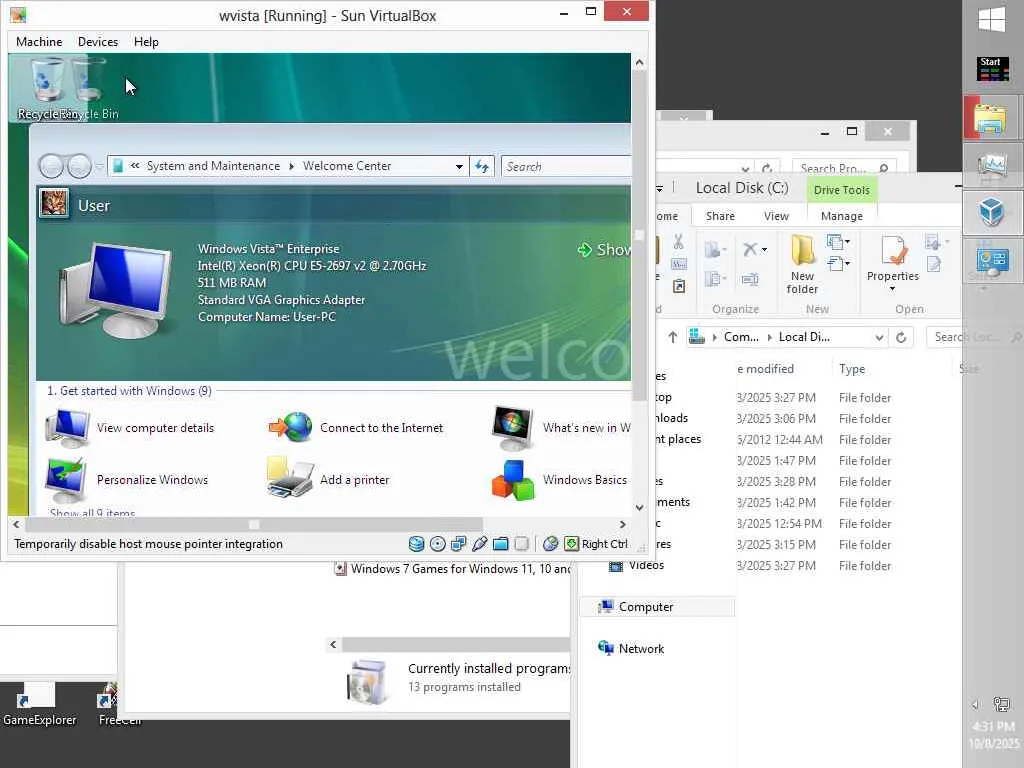This screenshot has height=768, width=1024.
Task: Click the VirtualBox horizontal scrollbar left arrow
Action: pos(16,524)
